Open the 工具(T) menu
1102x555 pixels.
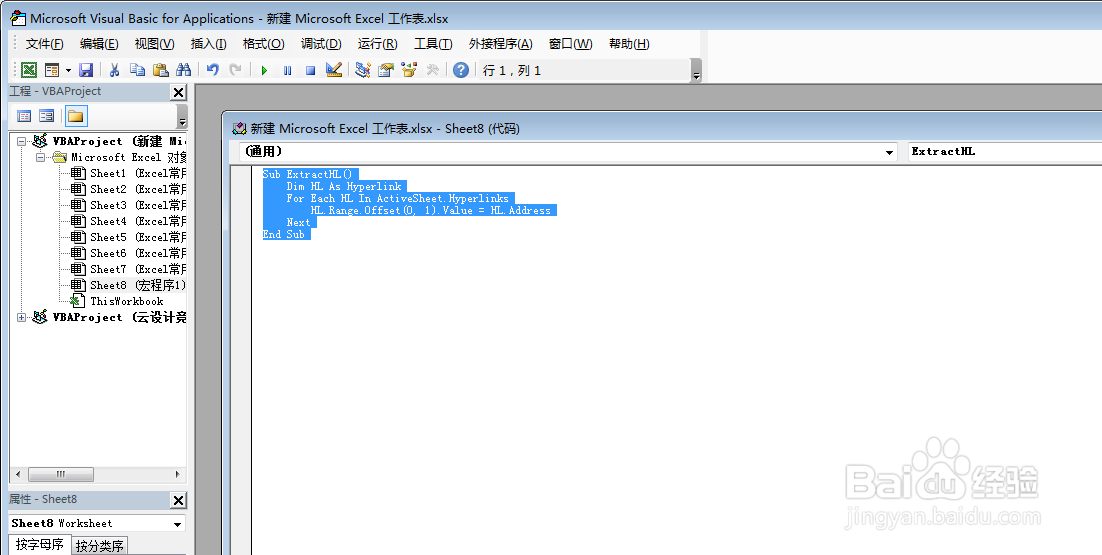tap(433, 44)
